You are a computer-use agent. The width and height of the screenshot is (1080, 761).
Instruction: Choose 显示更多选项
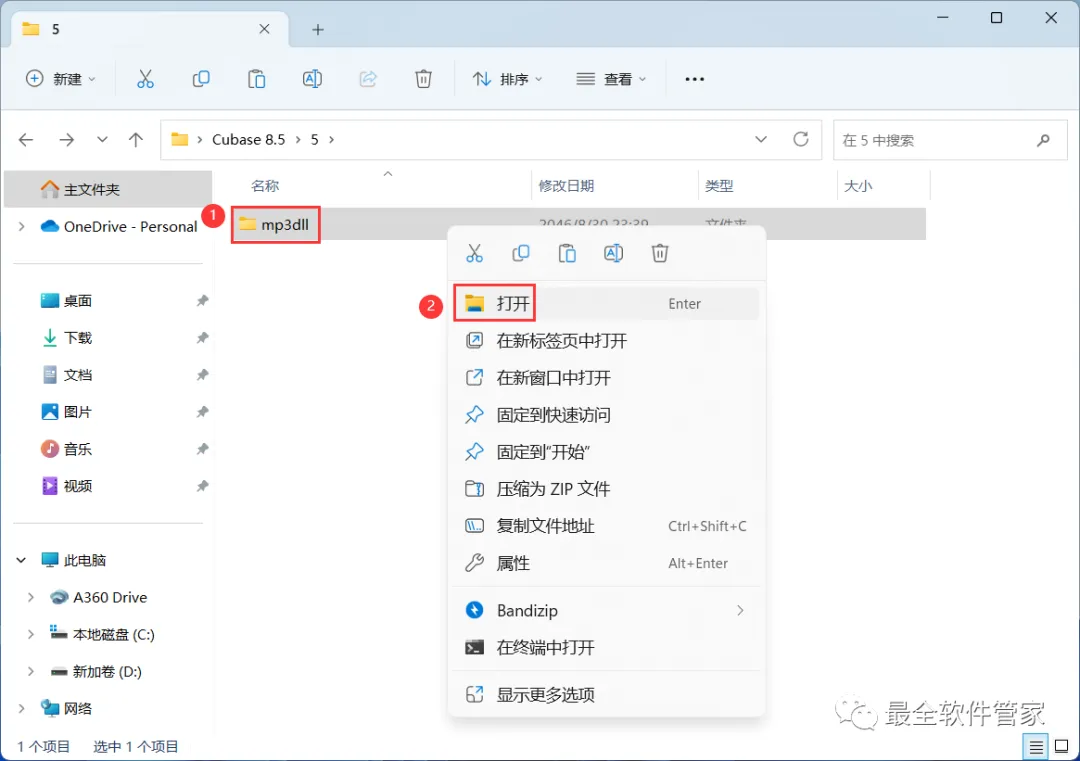point(606,695)
